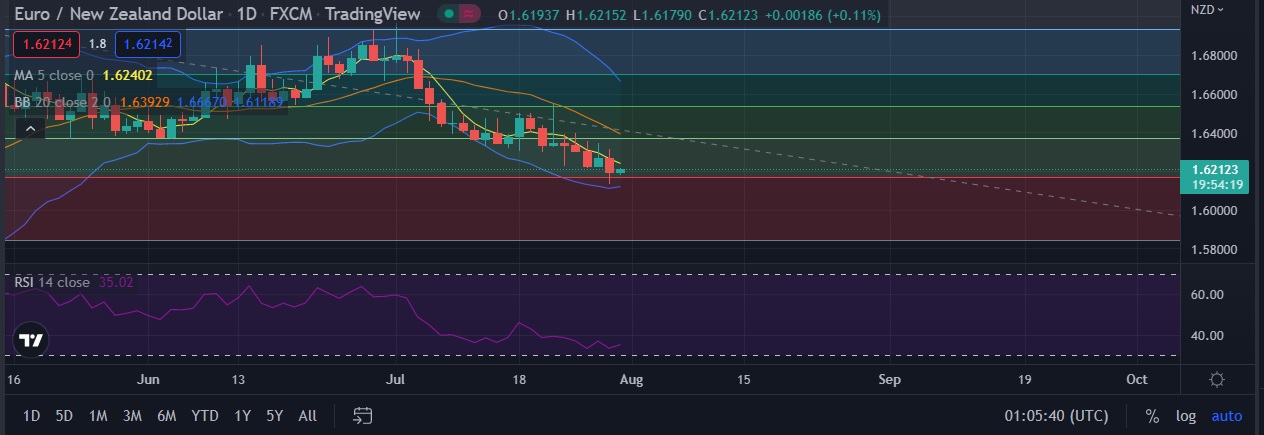Set range to 1D
1264x435 pixels.
(x=32, y=415)
